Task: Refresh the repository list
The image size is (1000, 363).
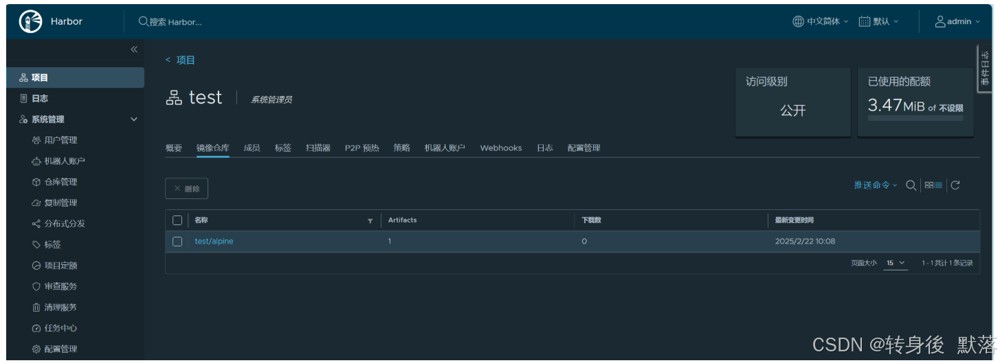Action: tap(955, 185)
